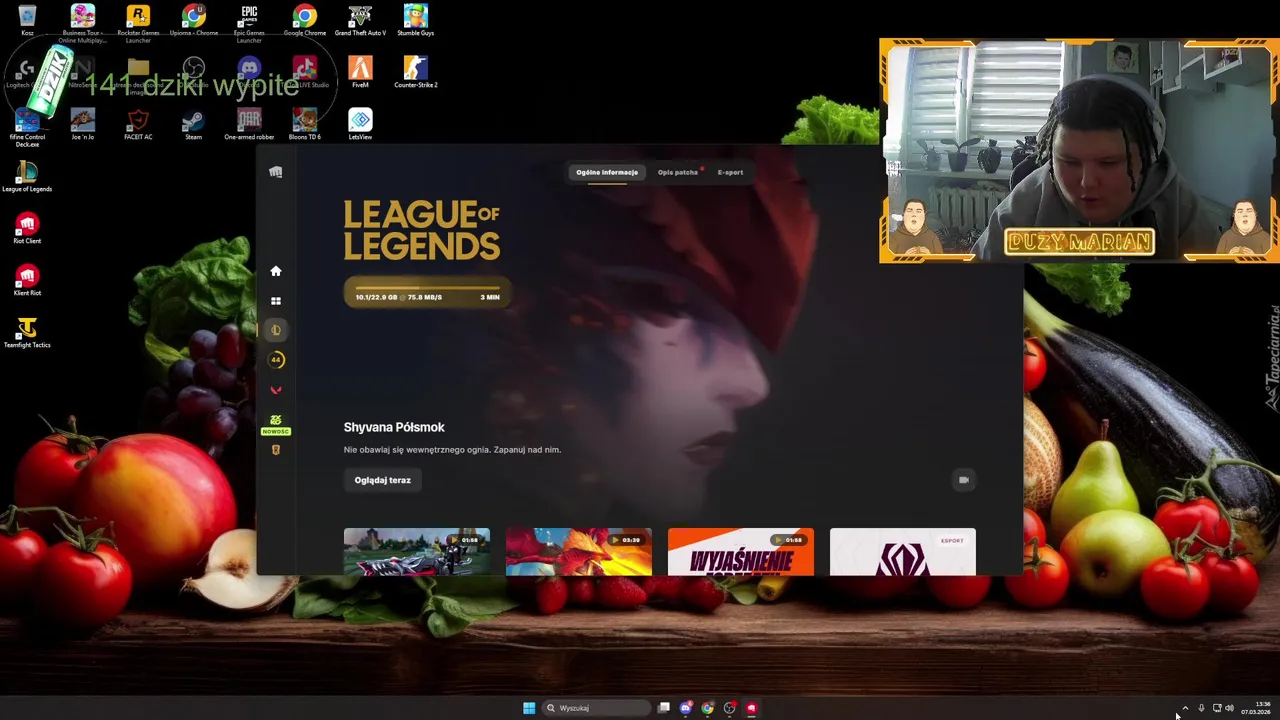Open fifine Control Deck.exe desktop icon

[27, 128]
